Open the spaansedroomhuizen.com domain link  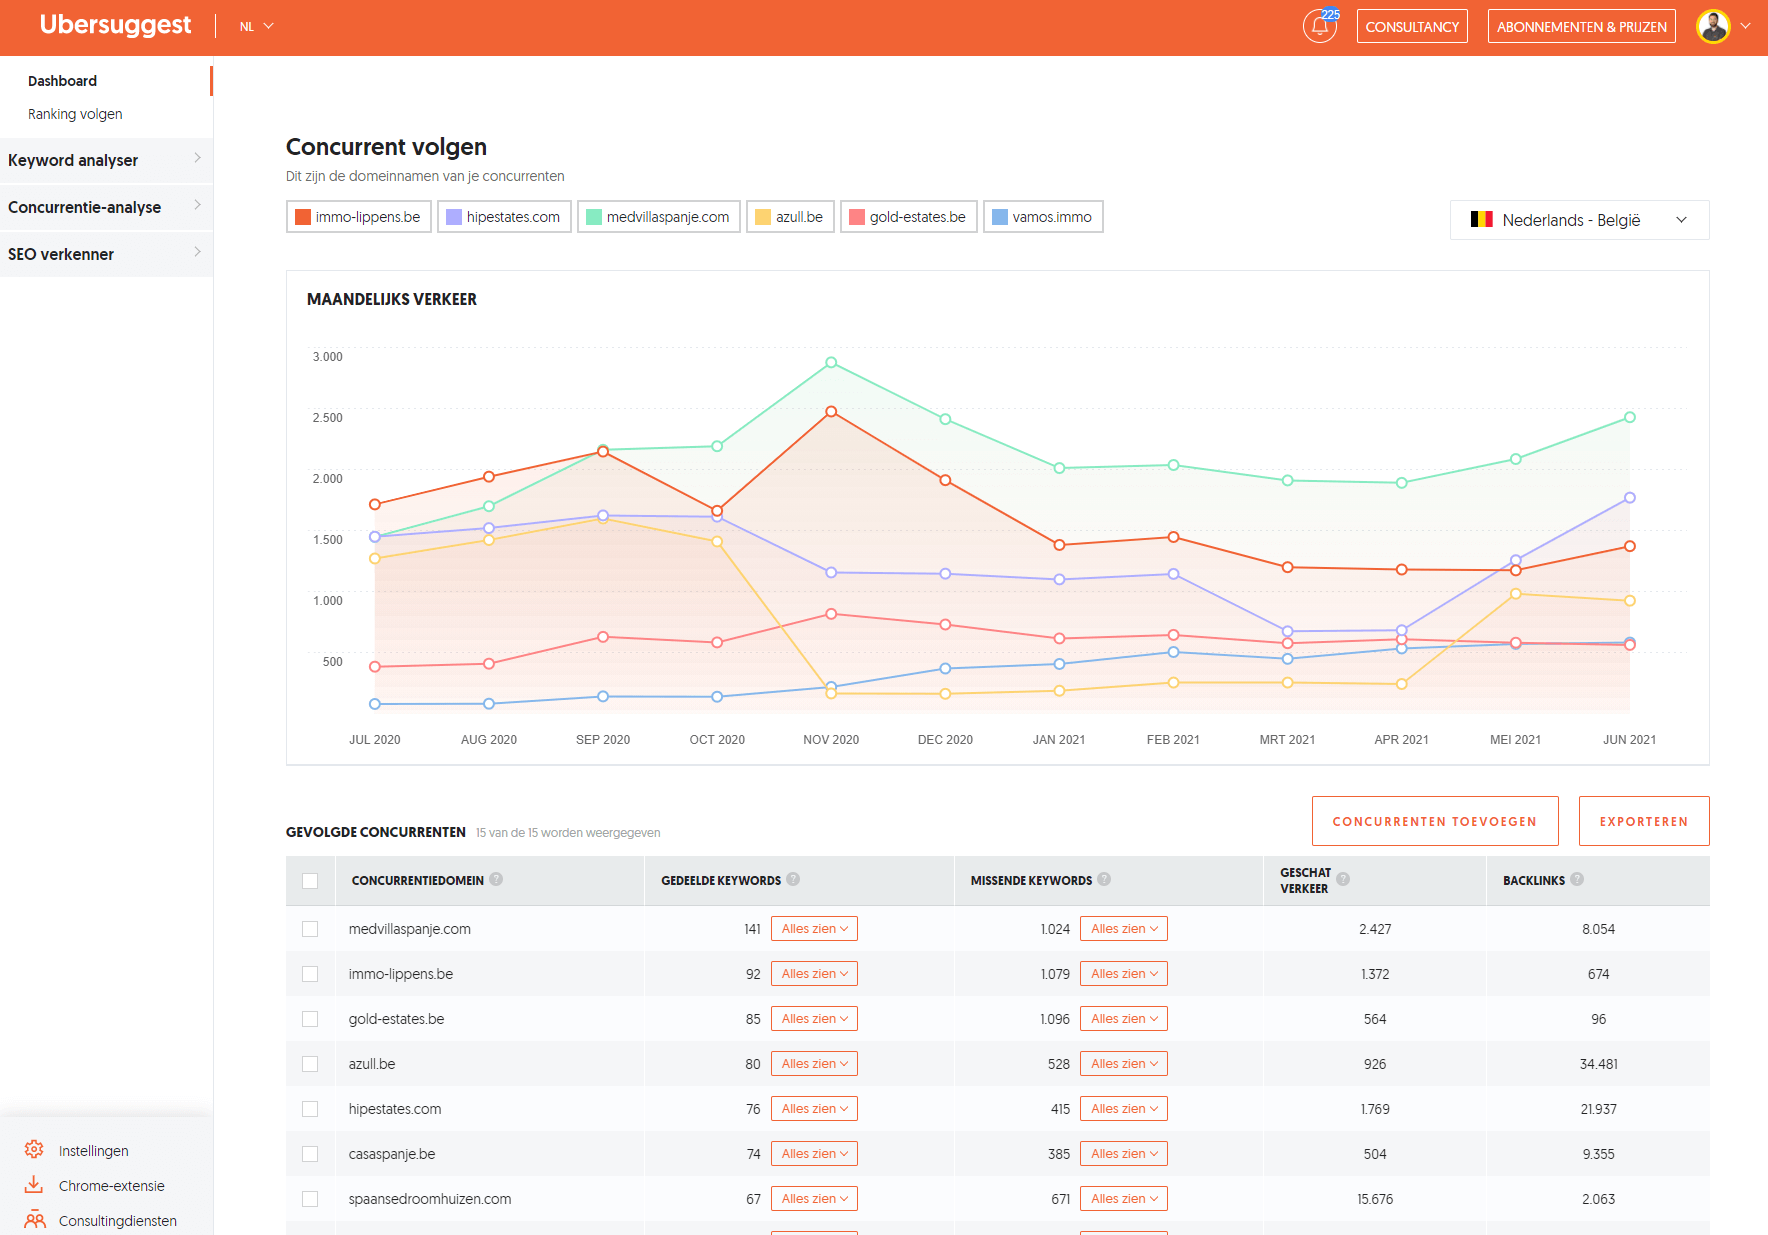coord(430,1199)
